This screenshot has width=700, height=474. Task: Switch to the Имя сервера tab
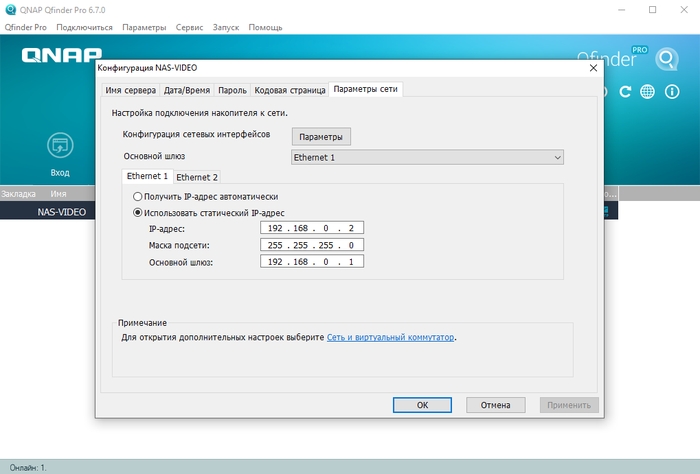(130, 90)
